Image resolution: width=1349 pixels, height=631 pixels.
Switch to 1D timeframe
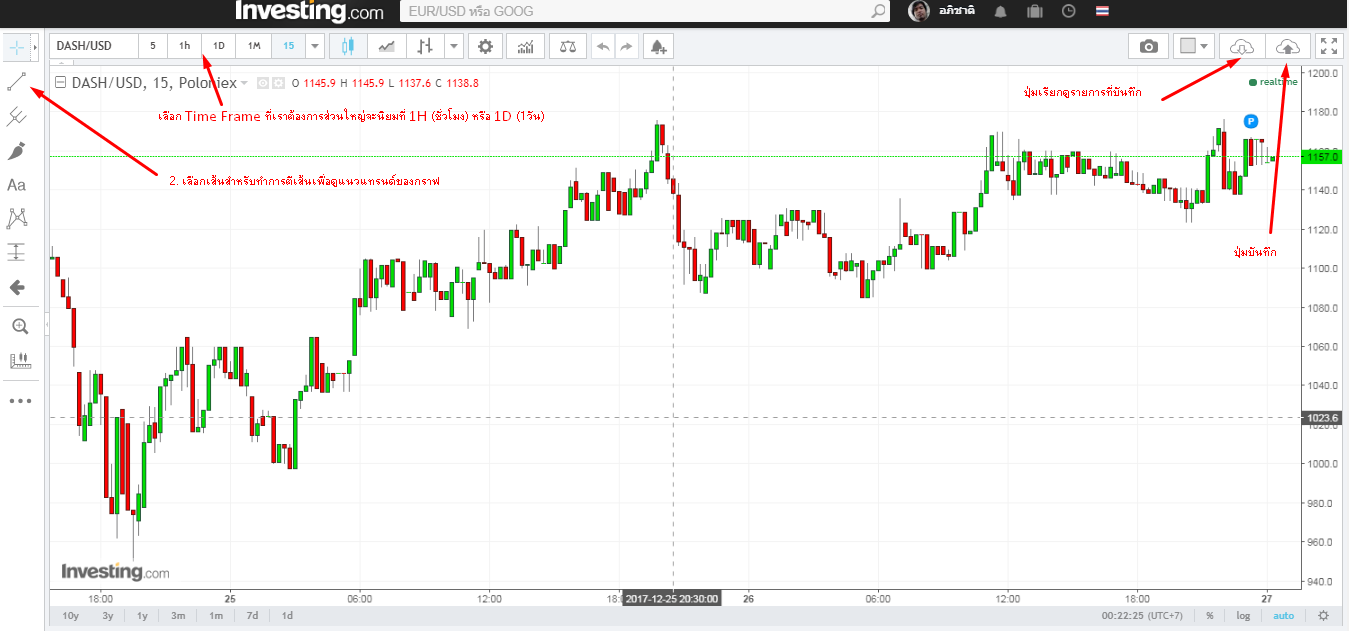click(x=219, y=46)
